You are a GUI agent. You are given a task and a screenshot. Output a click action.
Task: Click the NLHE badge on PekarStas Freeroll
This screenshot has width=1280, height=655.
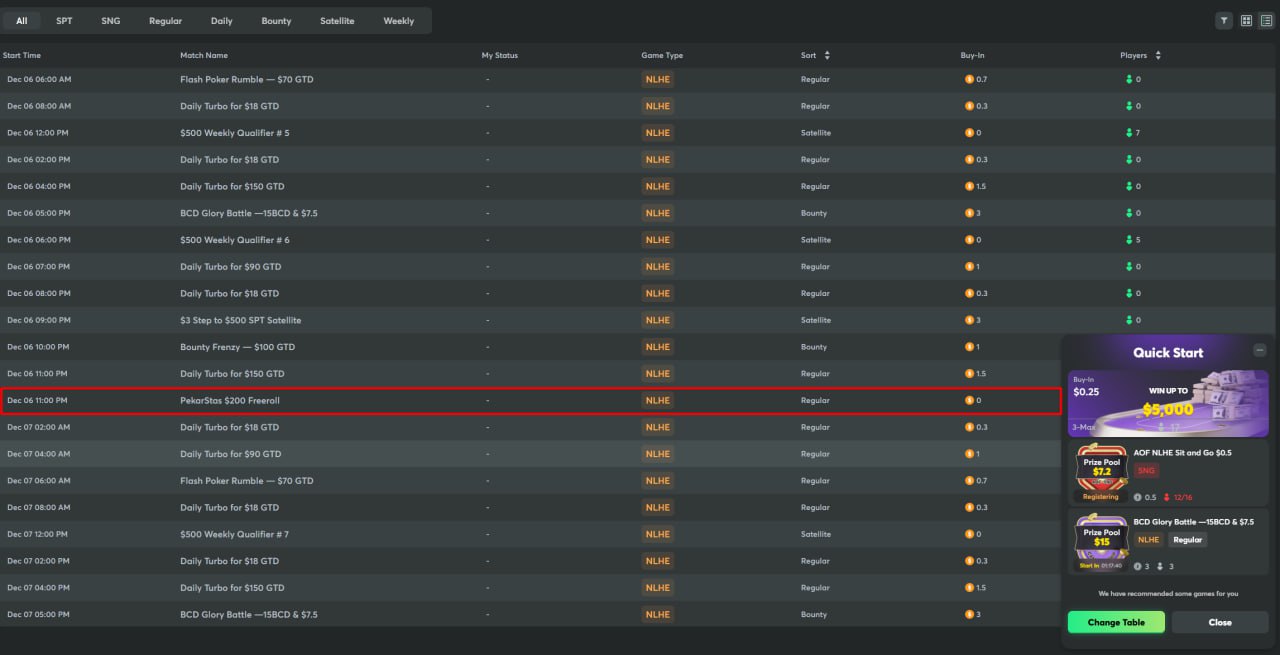point(657,400)
